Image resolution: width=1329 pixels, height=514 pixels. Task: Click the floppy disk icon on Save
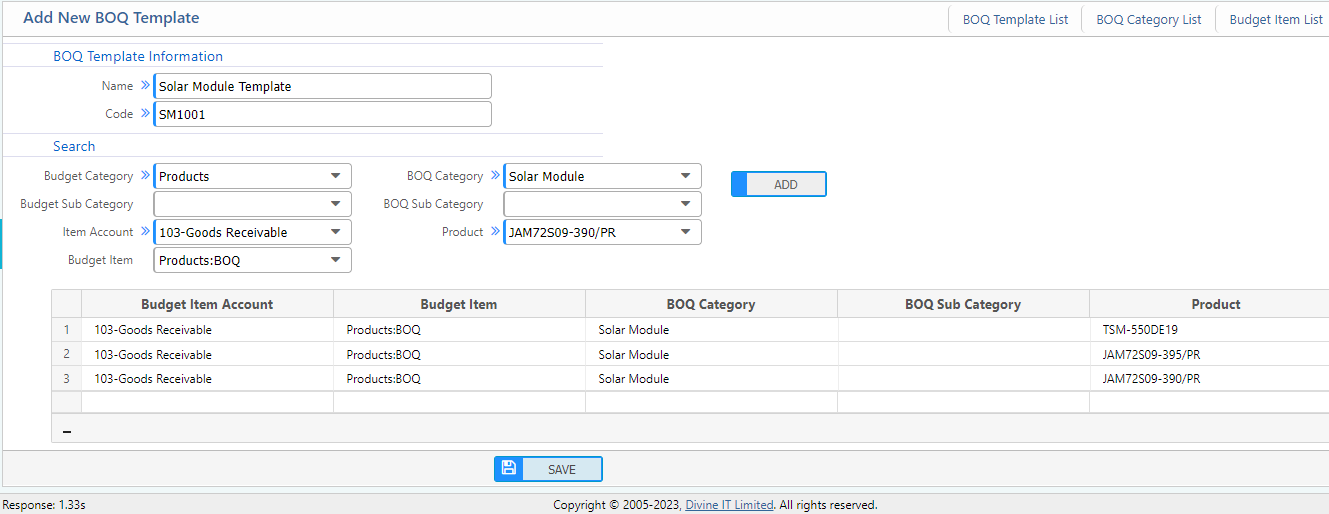(508, 469)
